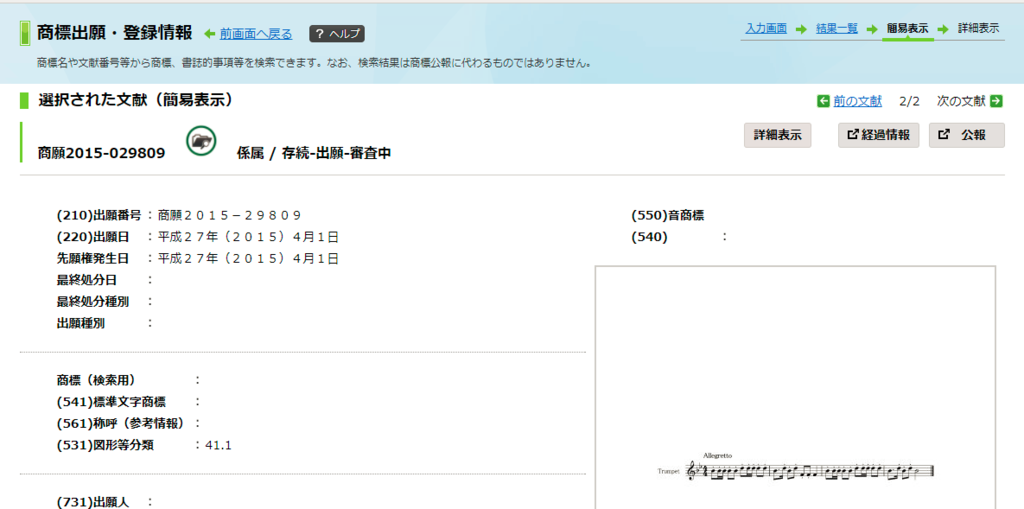Click the 選択された文献（簡易表示） heading
The height and width of the screenshot is (509, 1024).
[x=136, y=100]
